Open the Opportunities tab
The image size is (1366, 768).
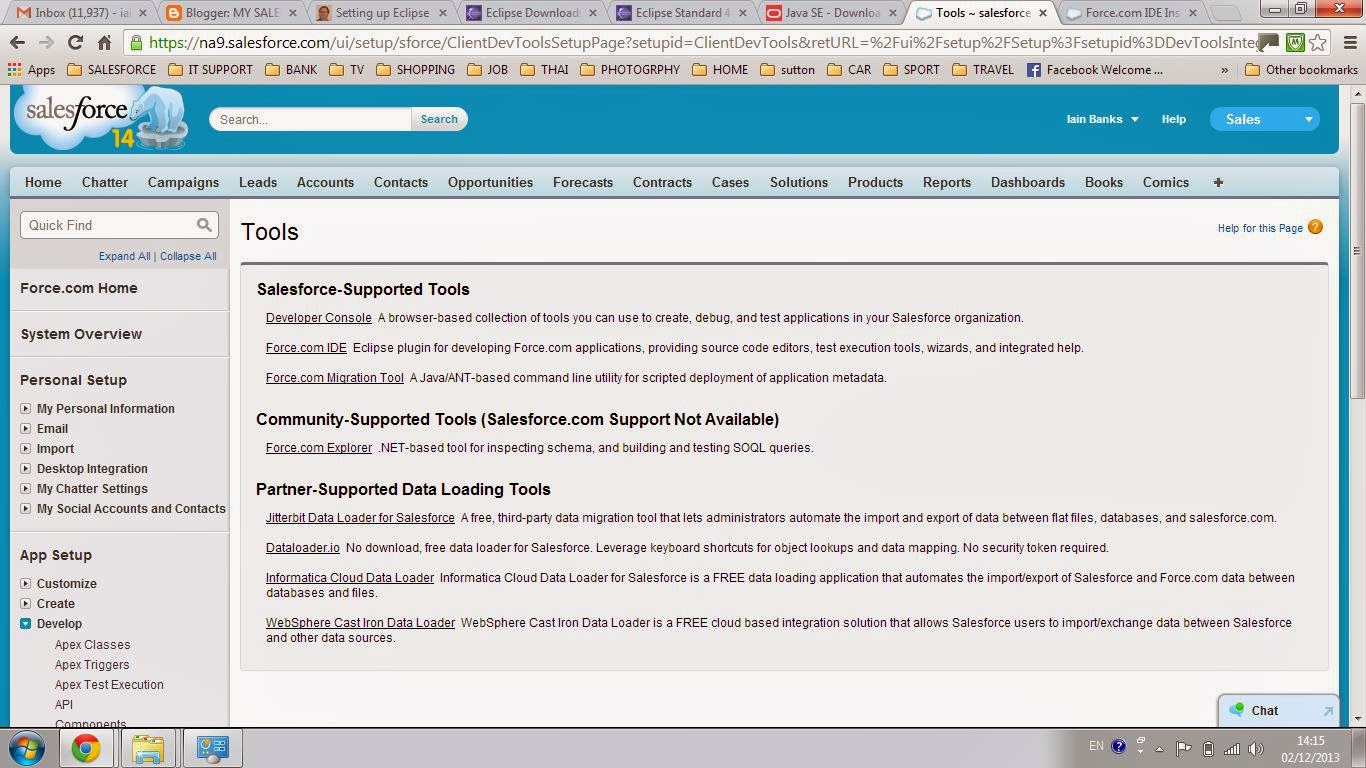point(490,182)
